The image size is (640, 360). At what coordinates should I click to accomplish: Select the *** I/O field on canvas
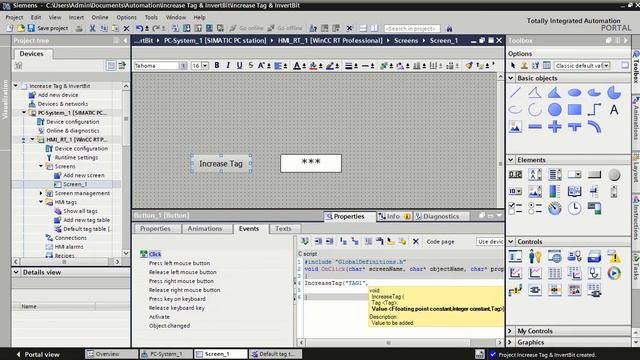tap(311, 163)
